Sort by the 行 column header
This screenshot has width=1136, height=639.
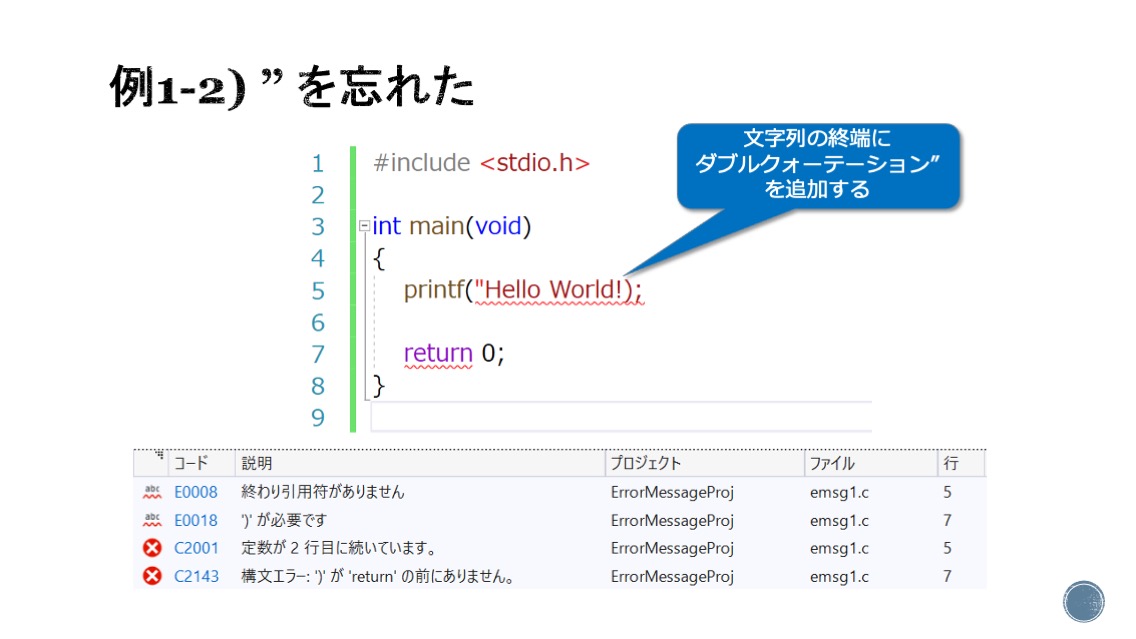pos(961,464)
